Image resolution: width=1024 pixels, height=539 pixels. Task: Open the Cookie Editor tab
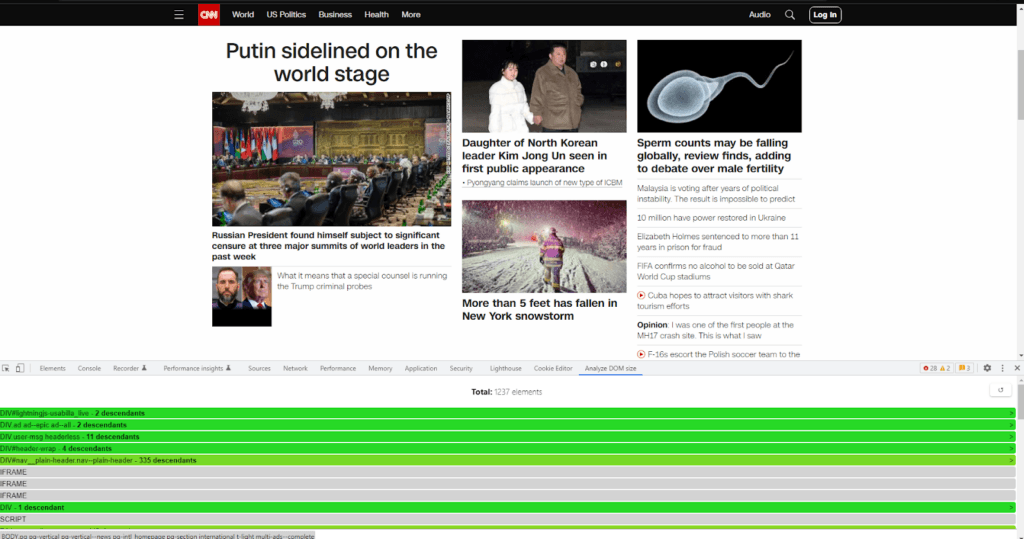[x=552, y=368]
